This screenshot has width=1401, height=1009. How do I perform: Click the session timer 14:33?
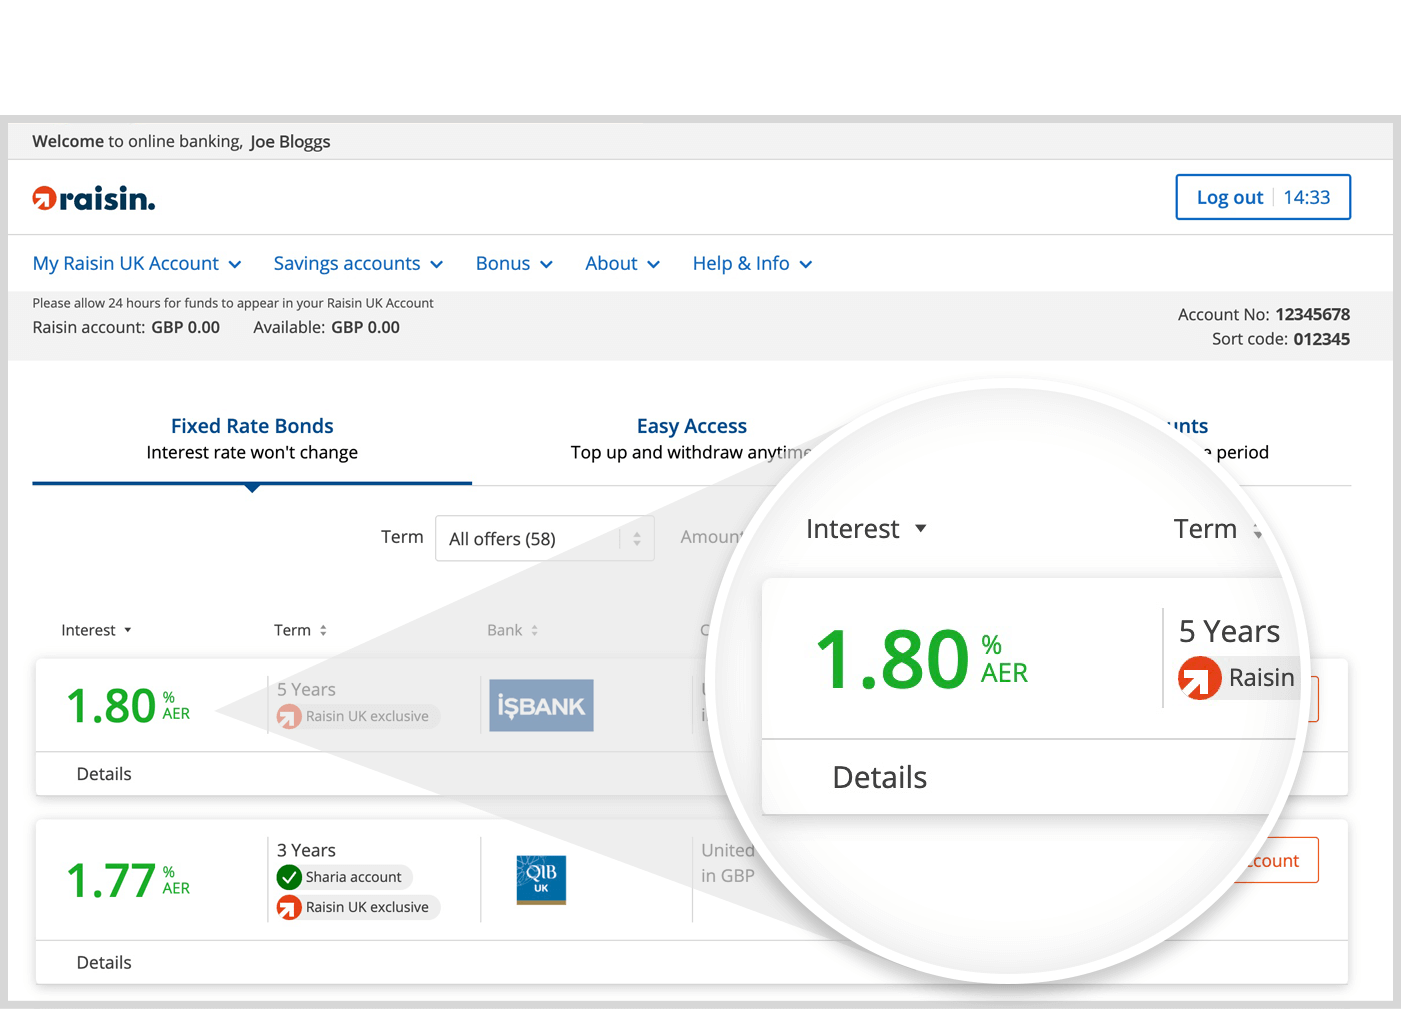1307,197
